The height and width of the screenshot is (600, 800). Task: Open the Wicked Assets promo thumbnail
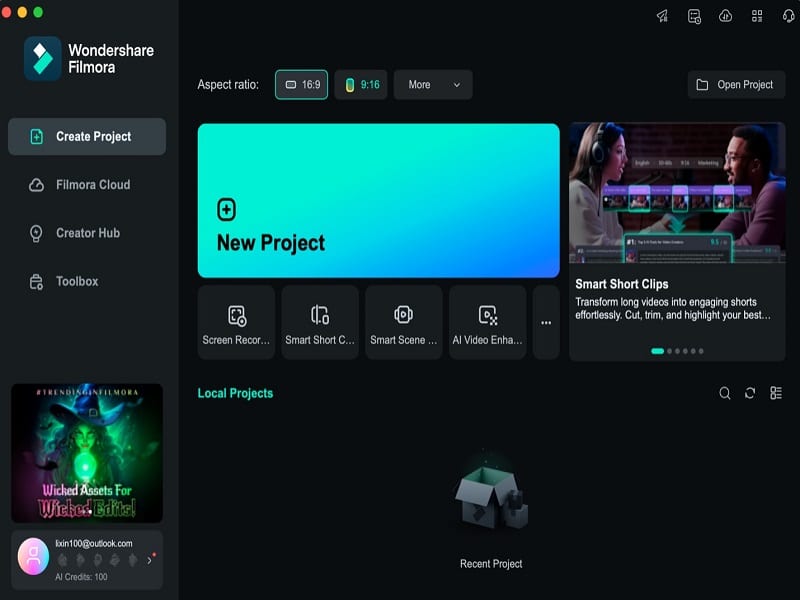pyautogui.click(x=87, y=453)
